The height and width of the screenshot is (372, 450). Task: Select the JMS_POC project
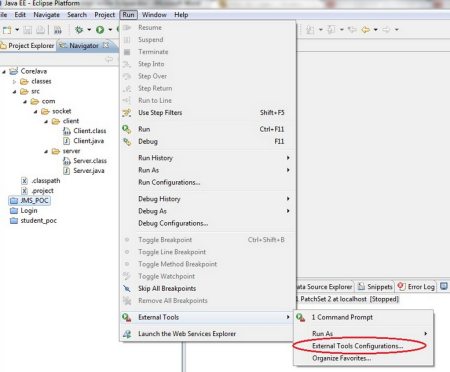click(30, 201)
